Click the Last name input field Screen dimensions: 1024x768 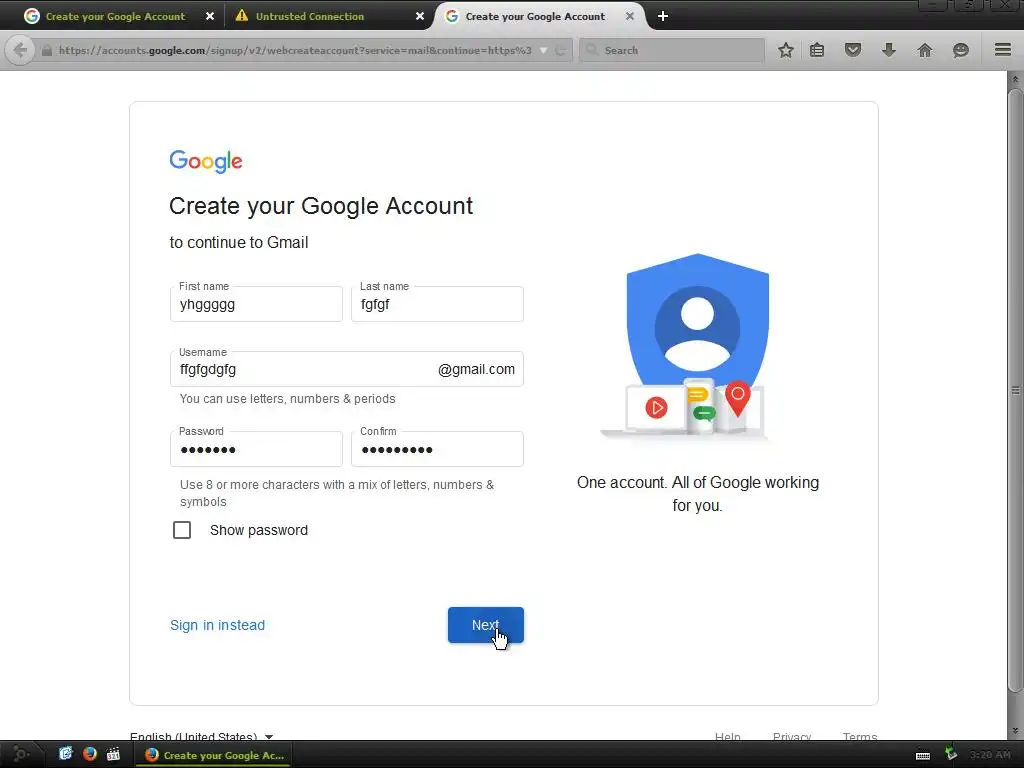437,304
